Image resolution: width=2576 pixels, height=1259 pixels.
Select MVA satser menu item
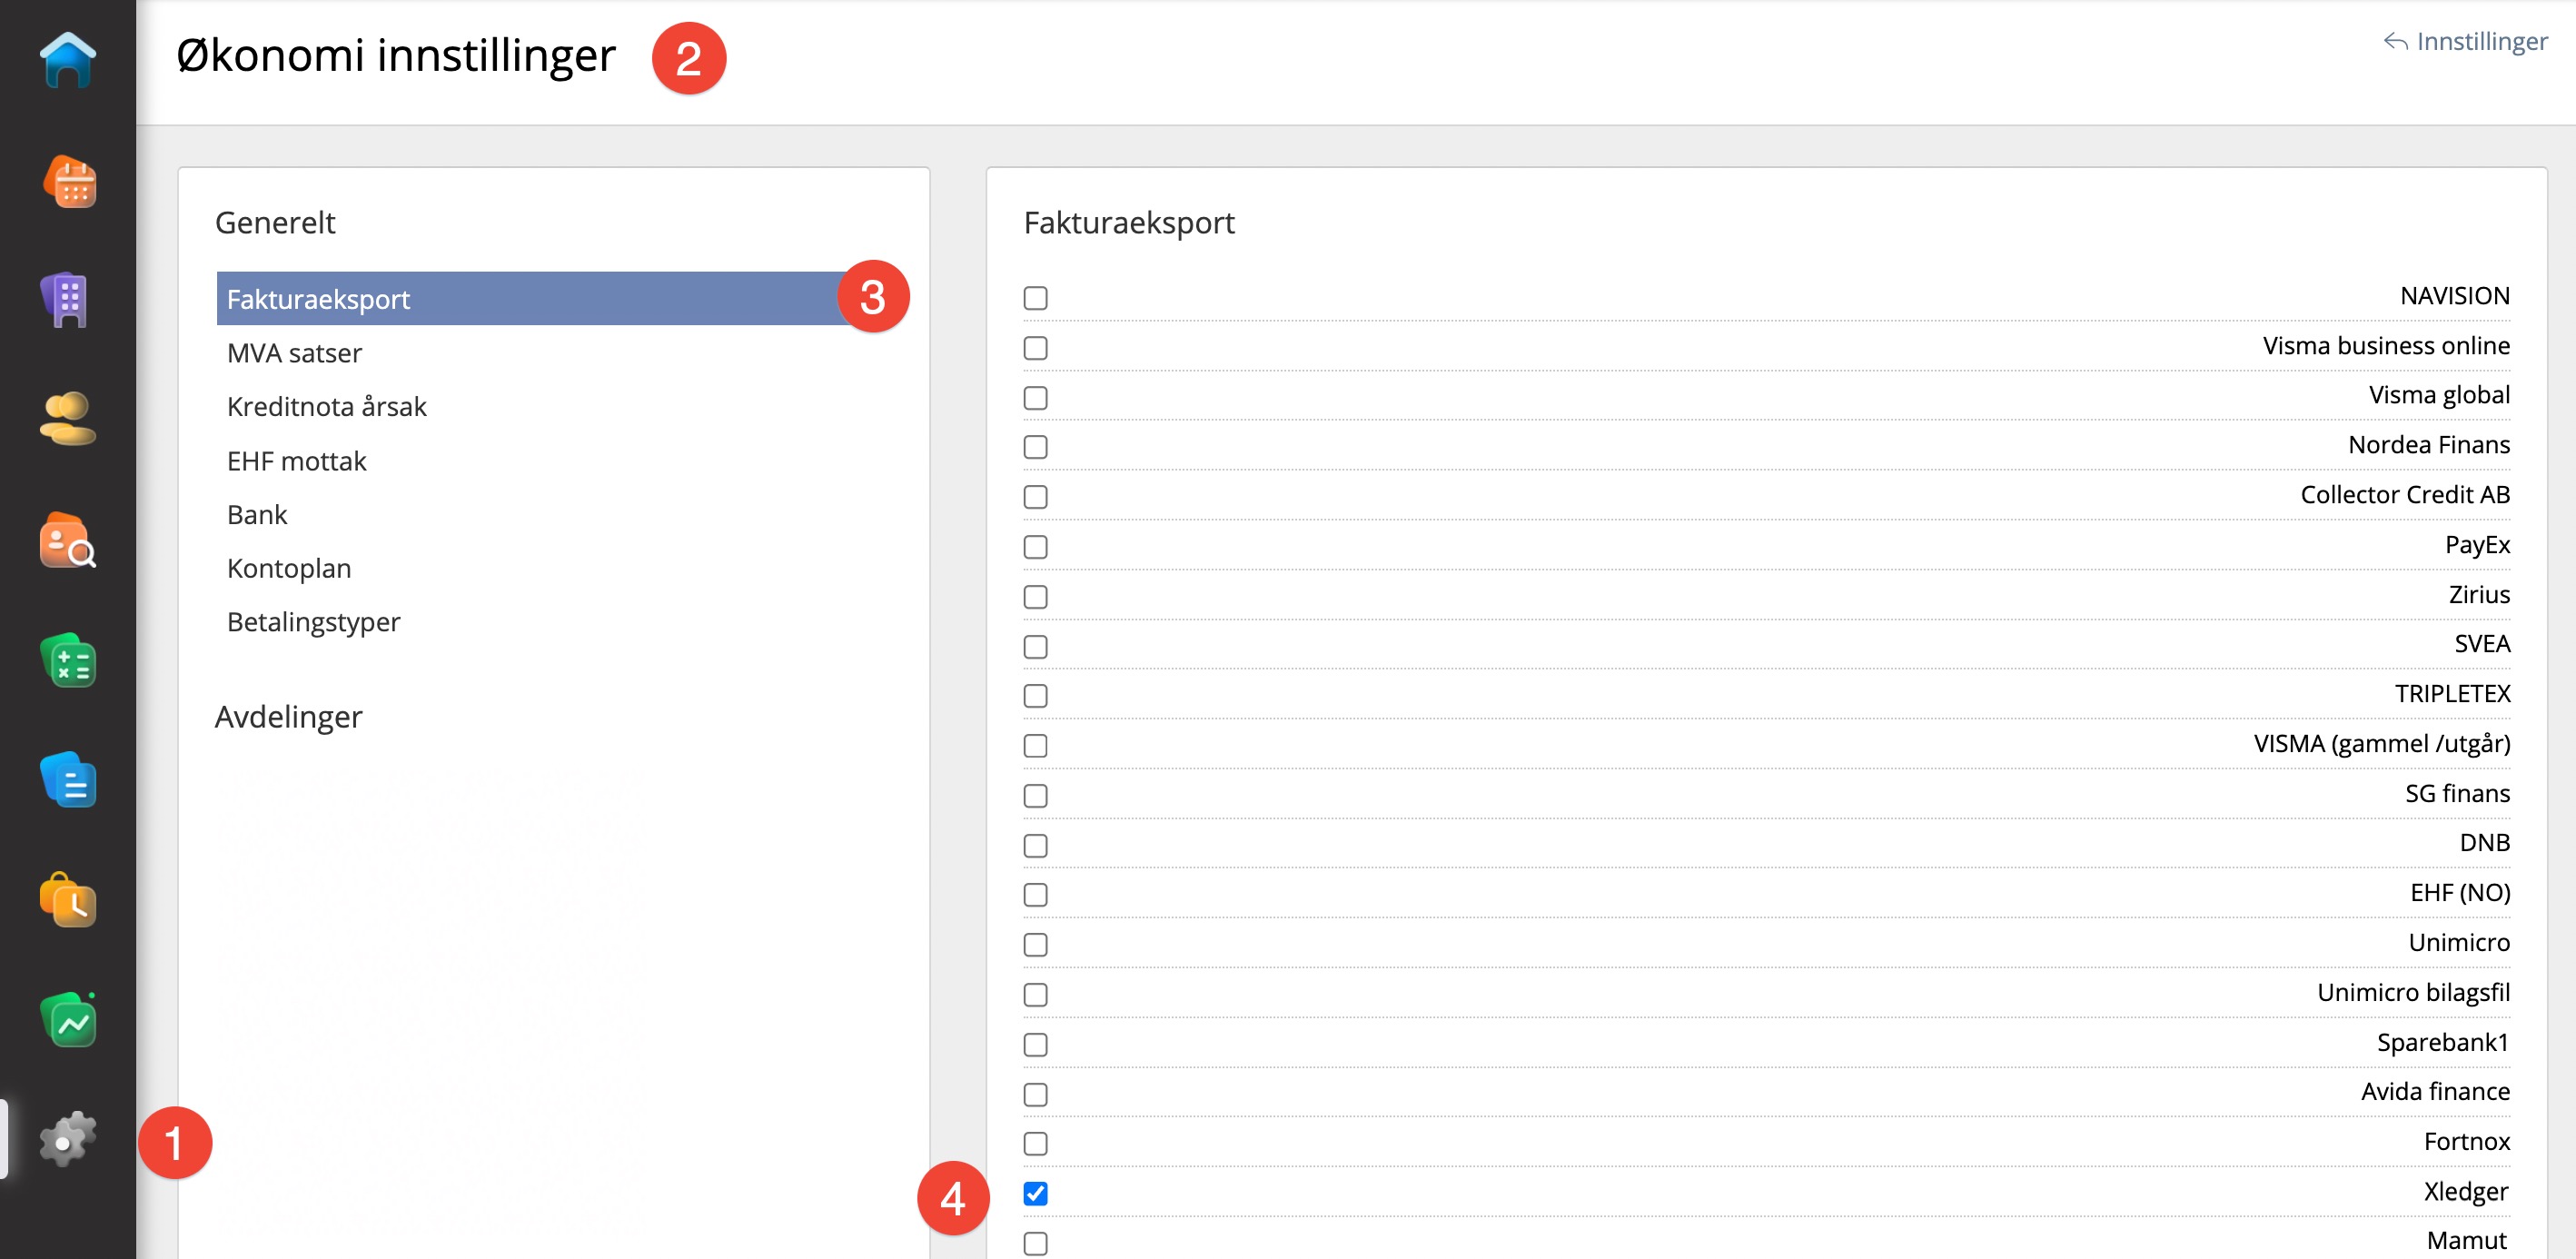tap(294, 353)
